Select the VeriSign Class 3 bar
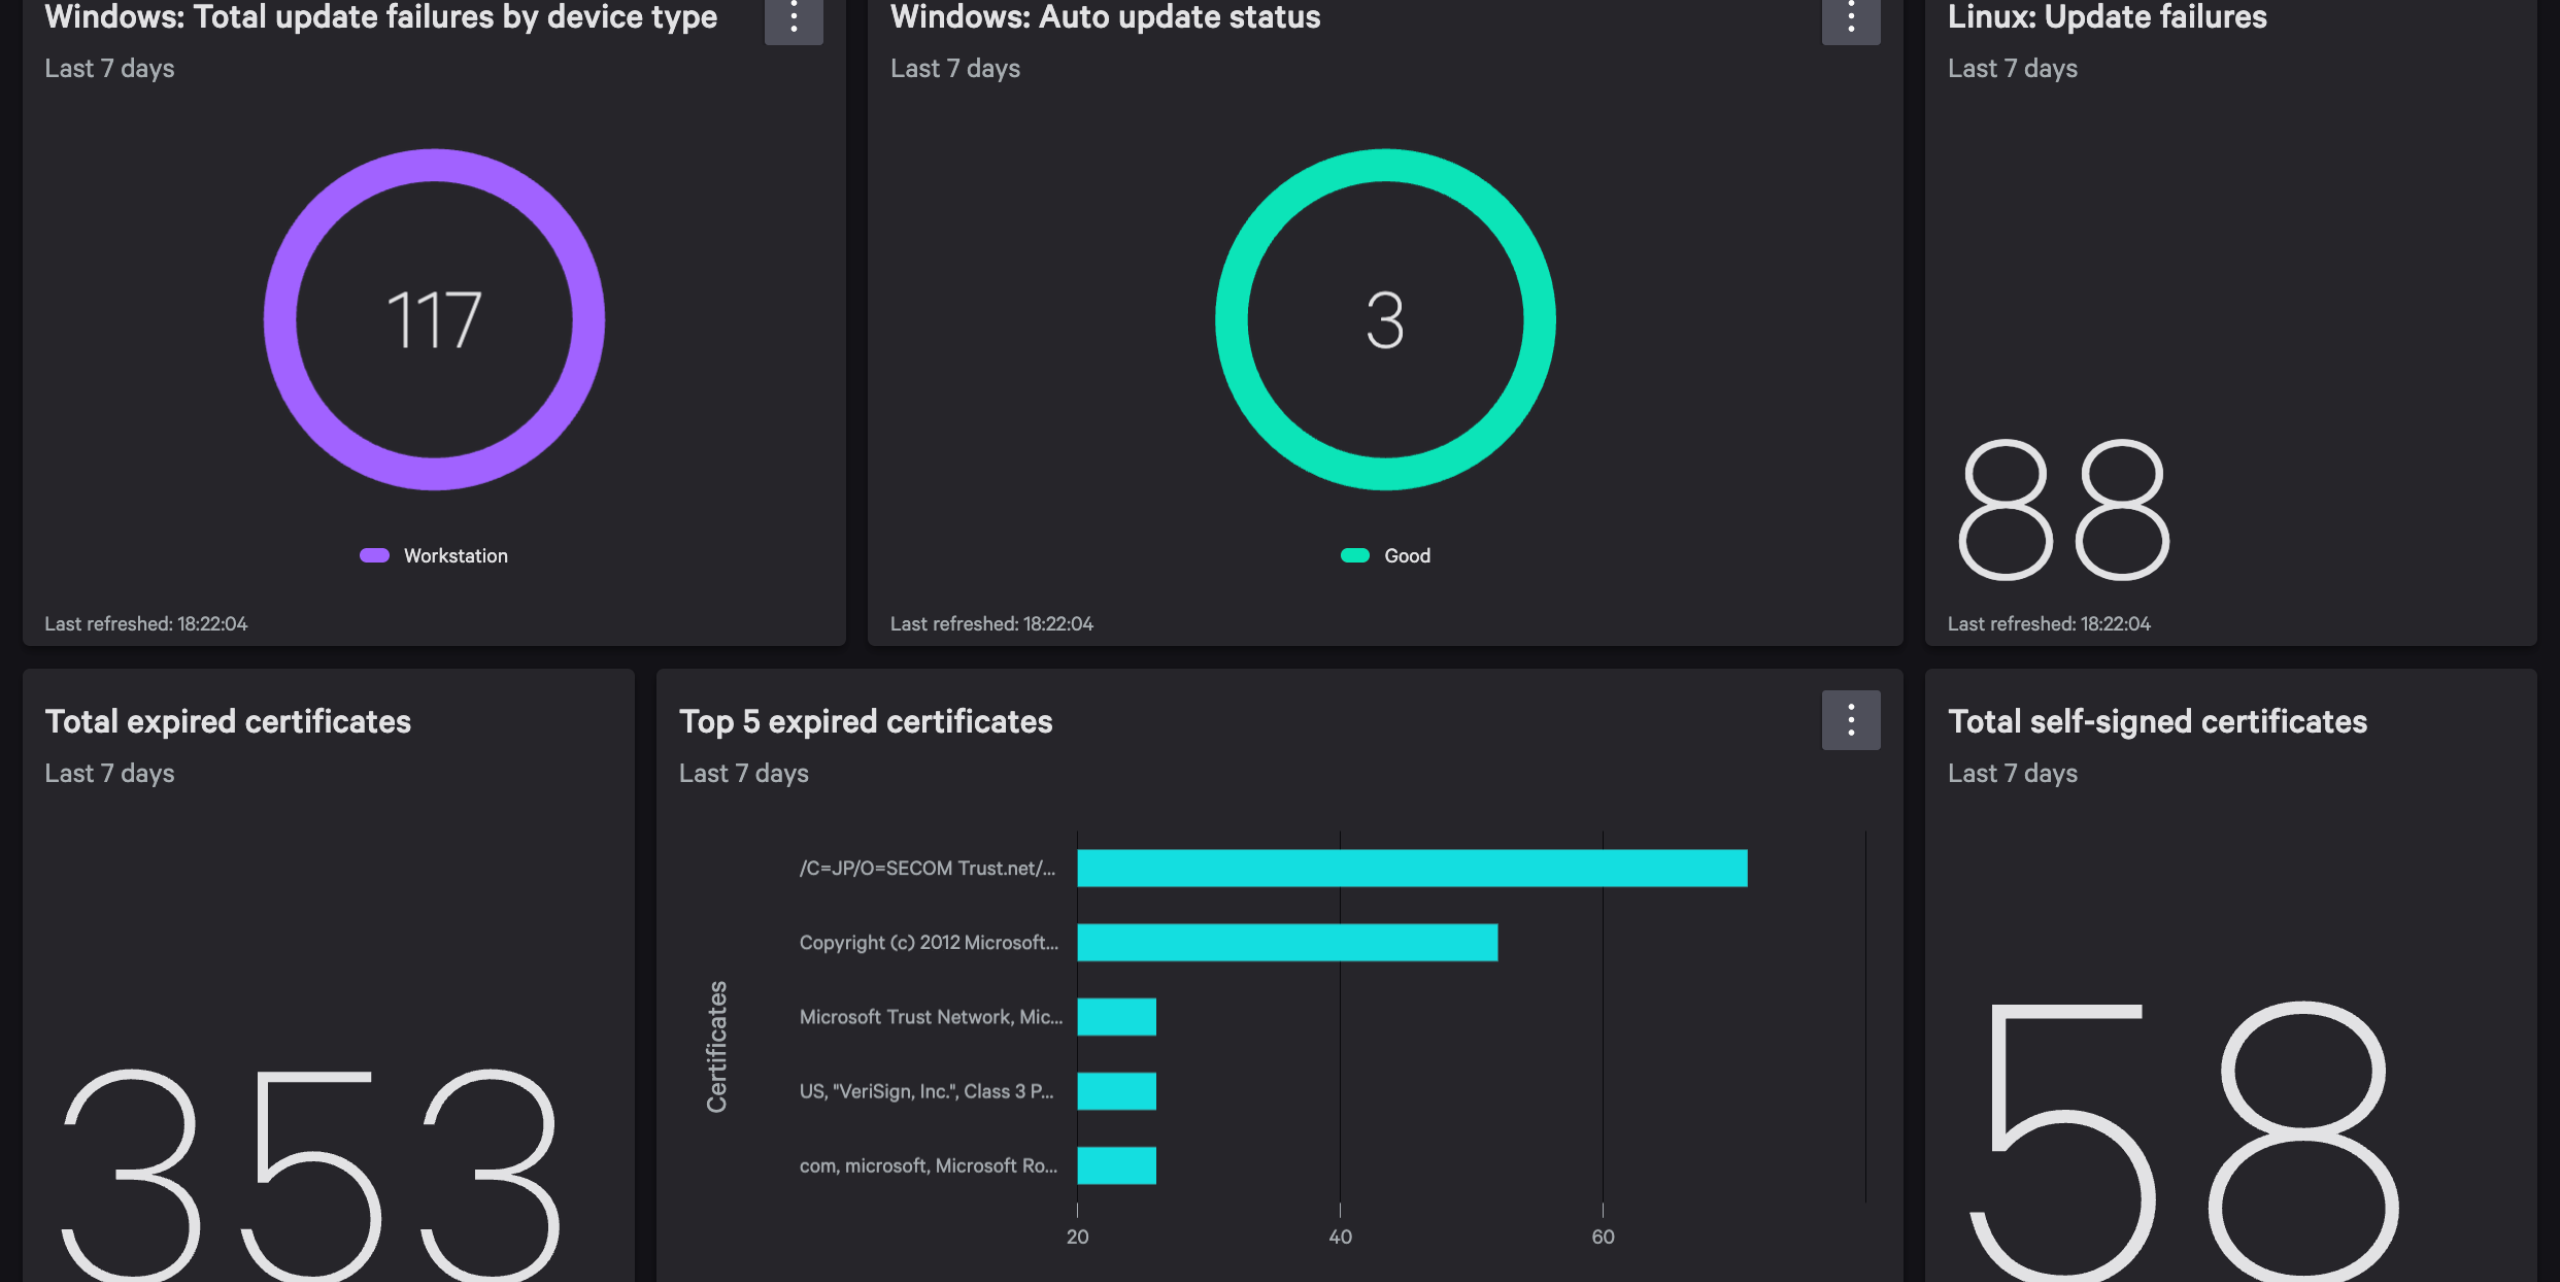 pos(1116,1091)
